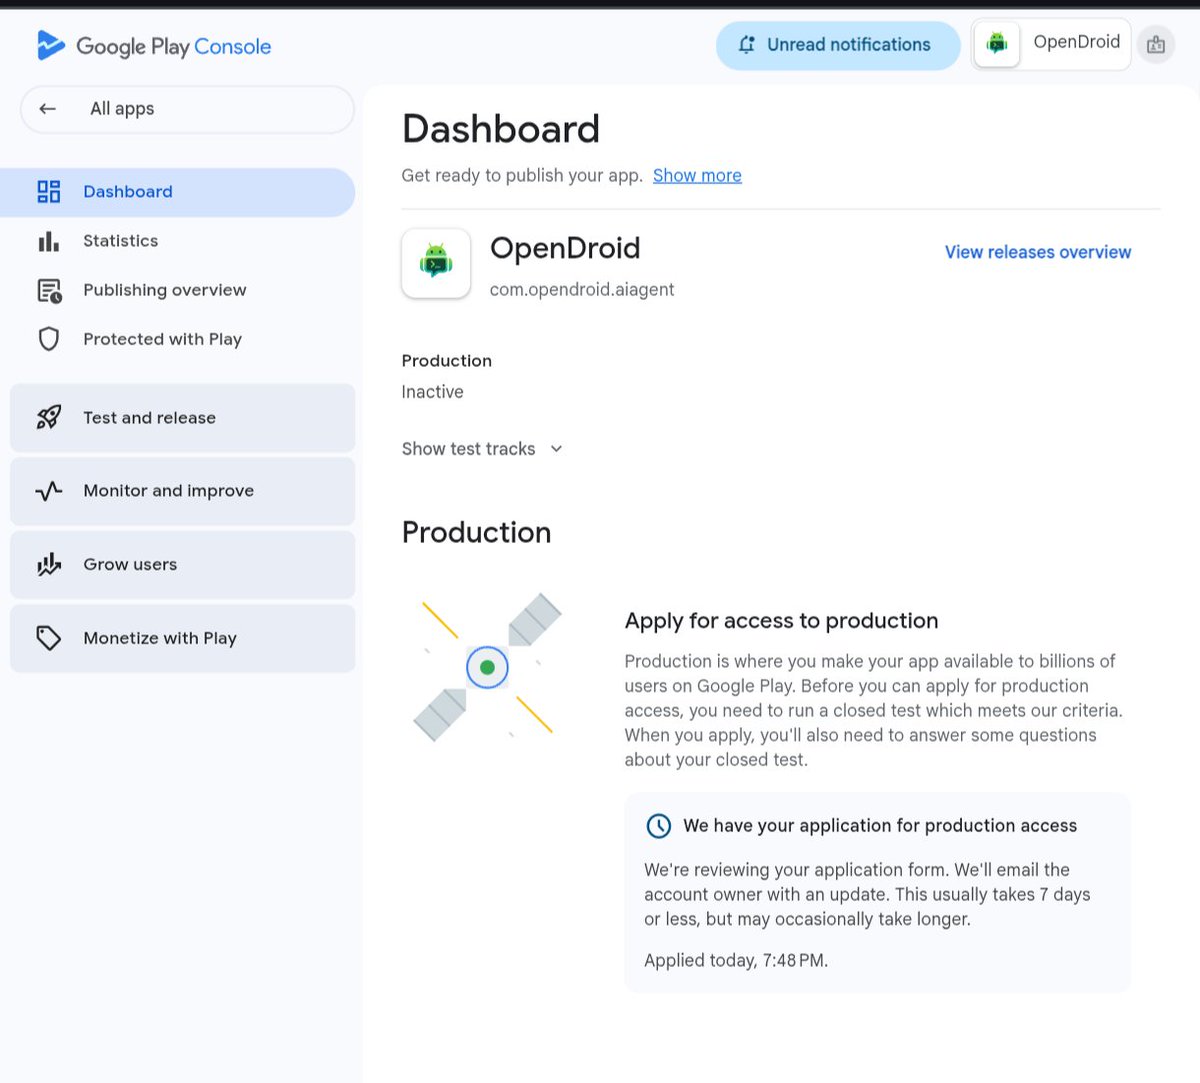Click the Inactive production status text

tap(432, 392)
